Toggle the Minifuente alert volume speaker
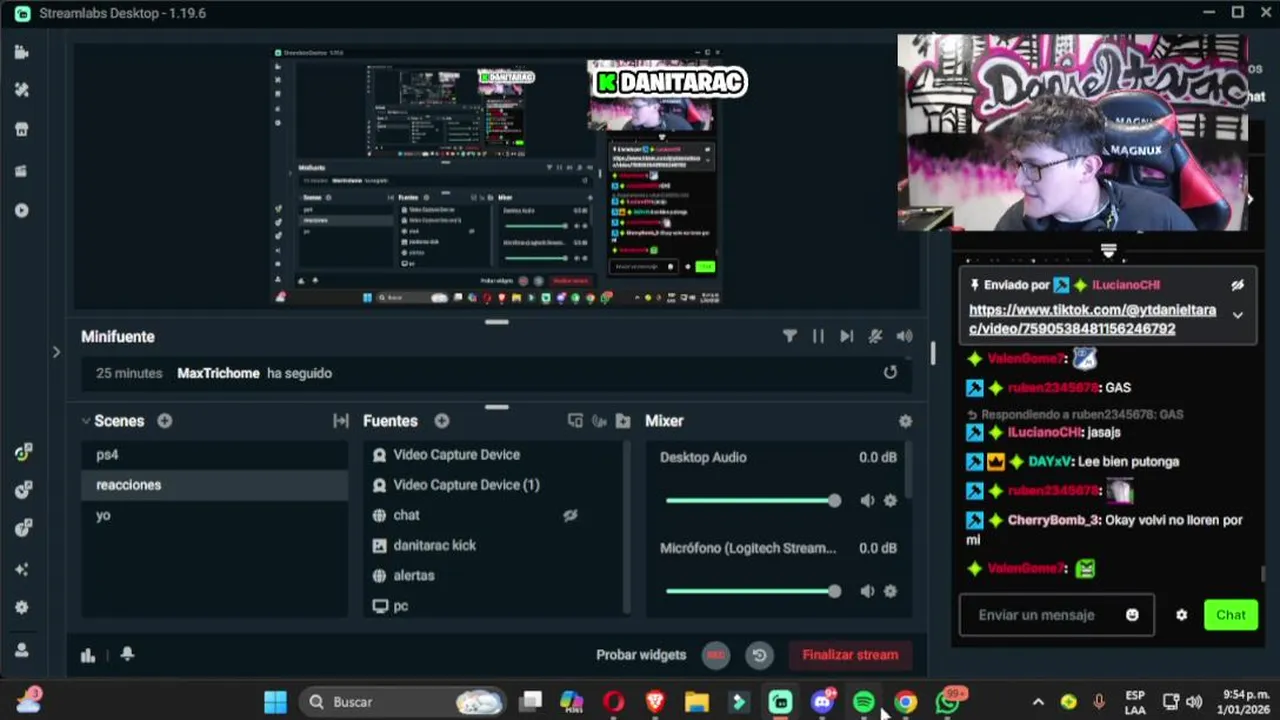The image size is (1280, 720). point(905,337)
